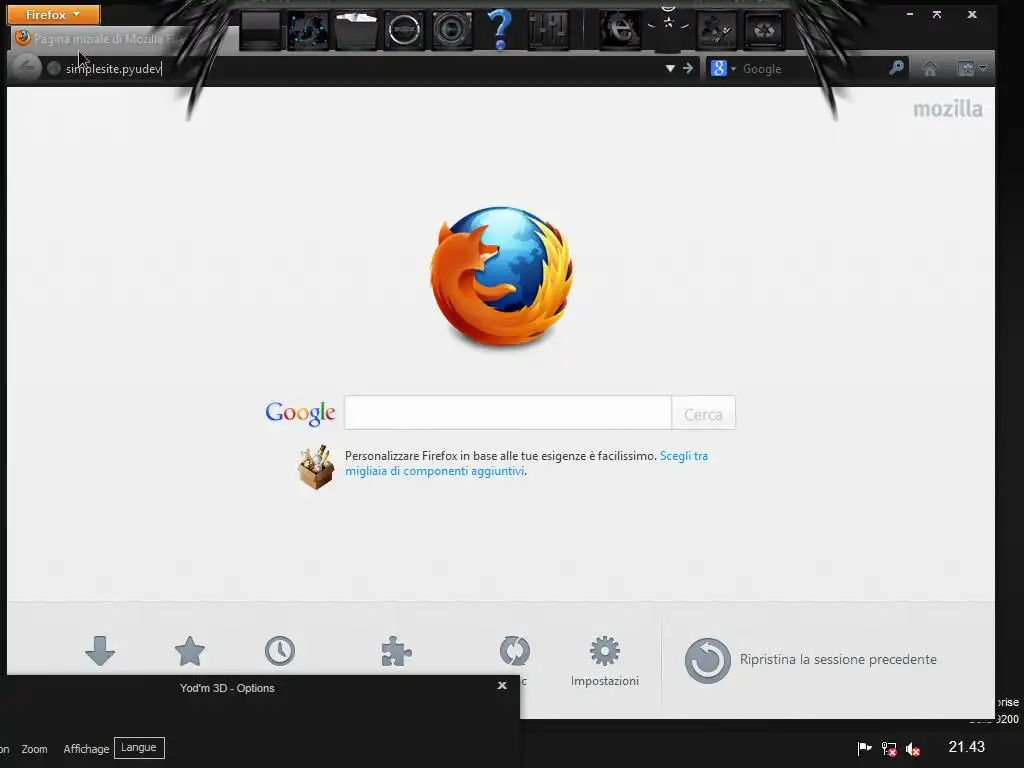Screen dimensions: 1024x768
Task: Launch the Internet Explorer dock icon
Action: 619,30
